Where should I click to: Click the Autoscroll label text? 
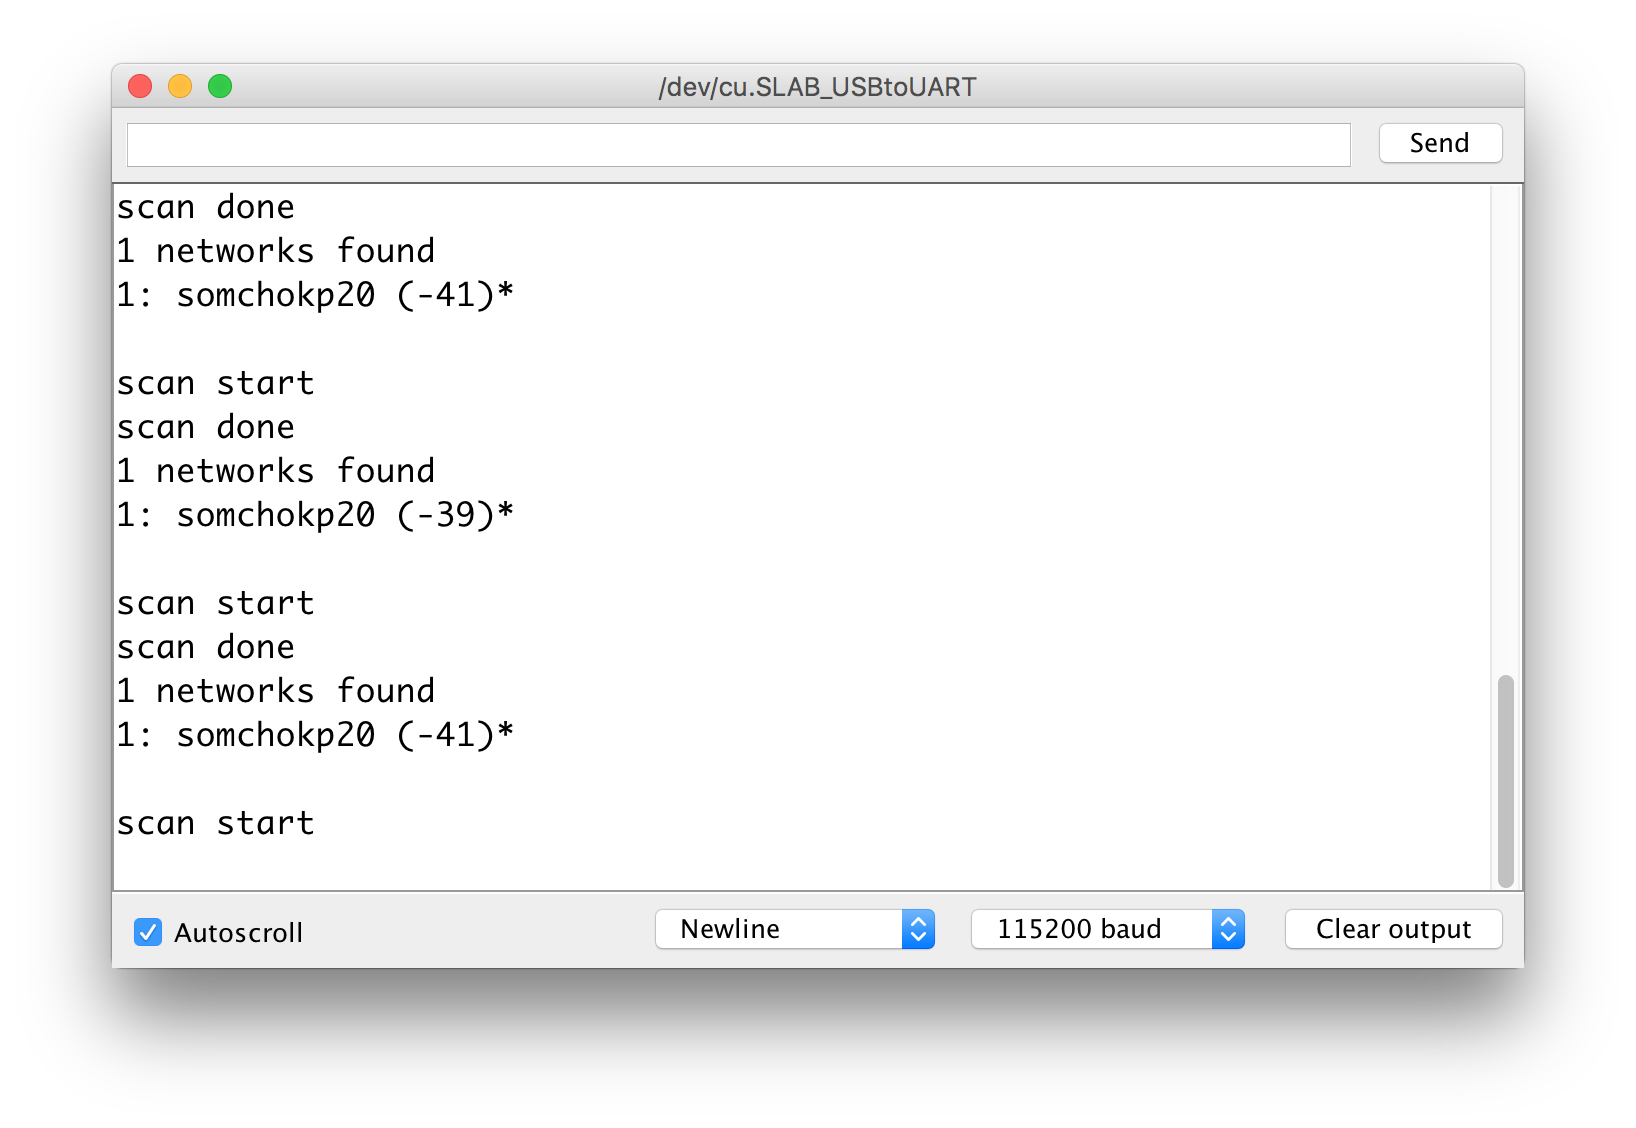[238, 933]
